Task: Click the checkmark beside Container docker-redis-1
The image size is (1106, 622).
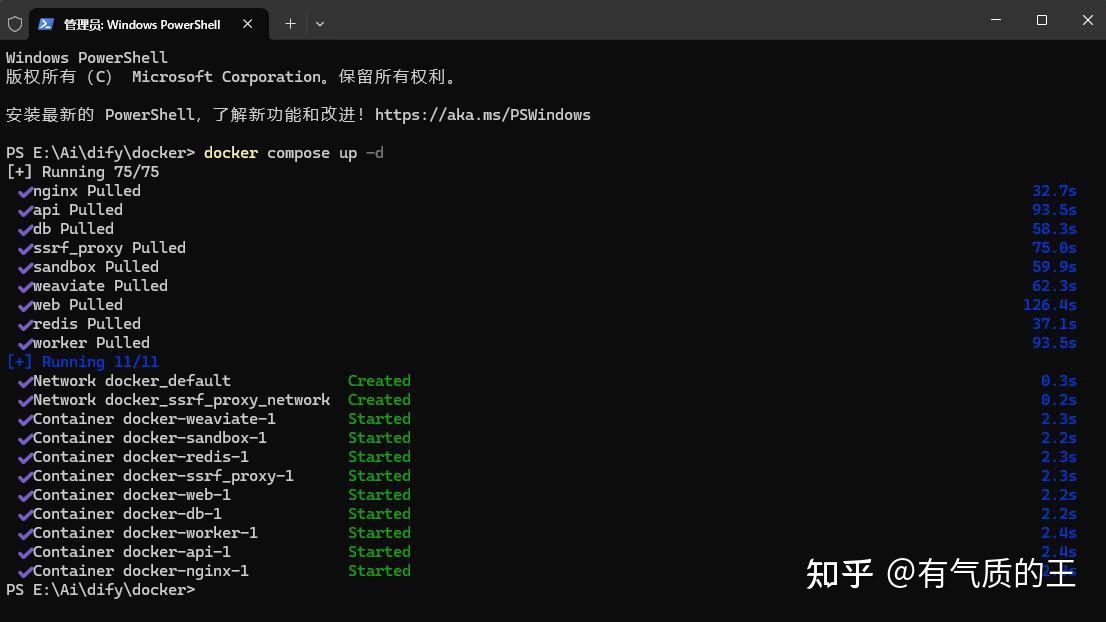Action: point(25,457)
